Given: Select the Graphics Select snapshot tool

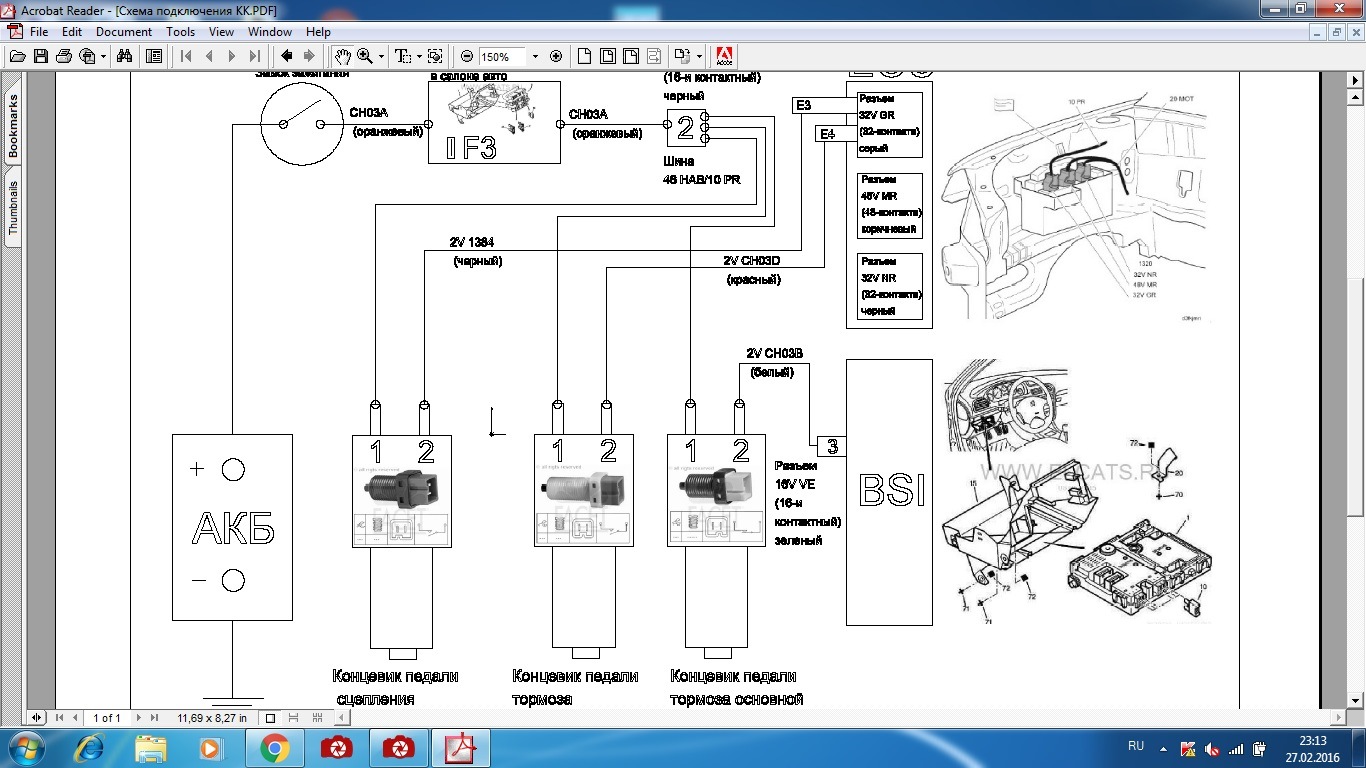Looking at the screenshot, I should [x=435, y=56].
